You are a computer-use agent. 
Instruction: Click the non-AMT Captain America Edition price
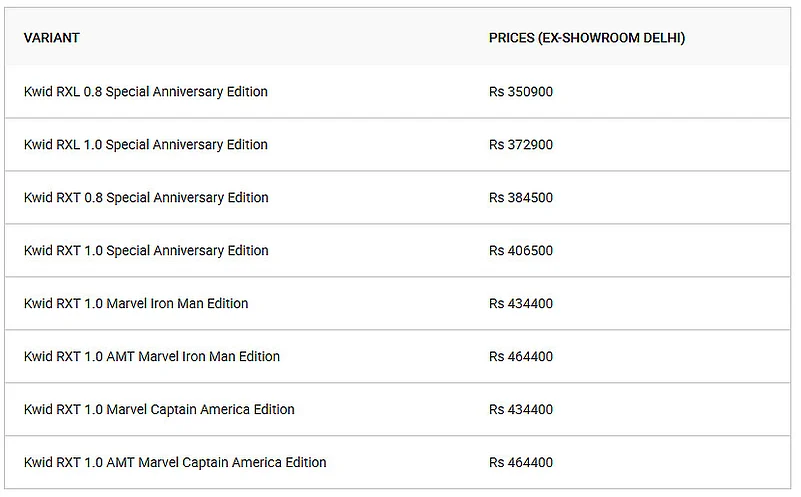coord(521,409)
